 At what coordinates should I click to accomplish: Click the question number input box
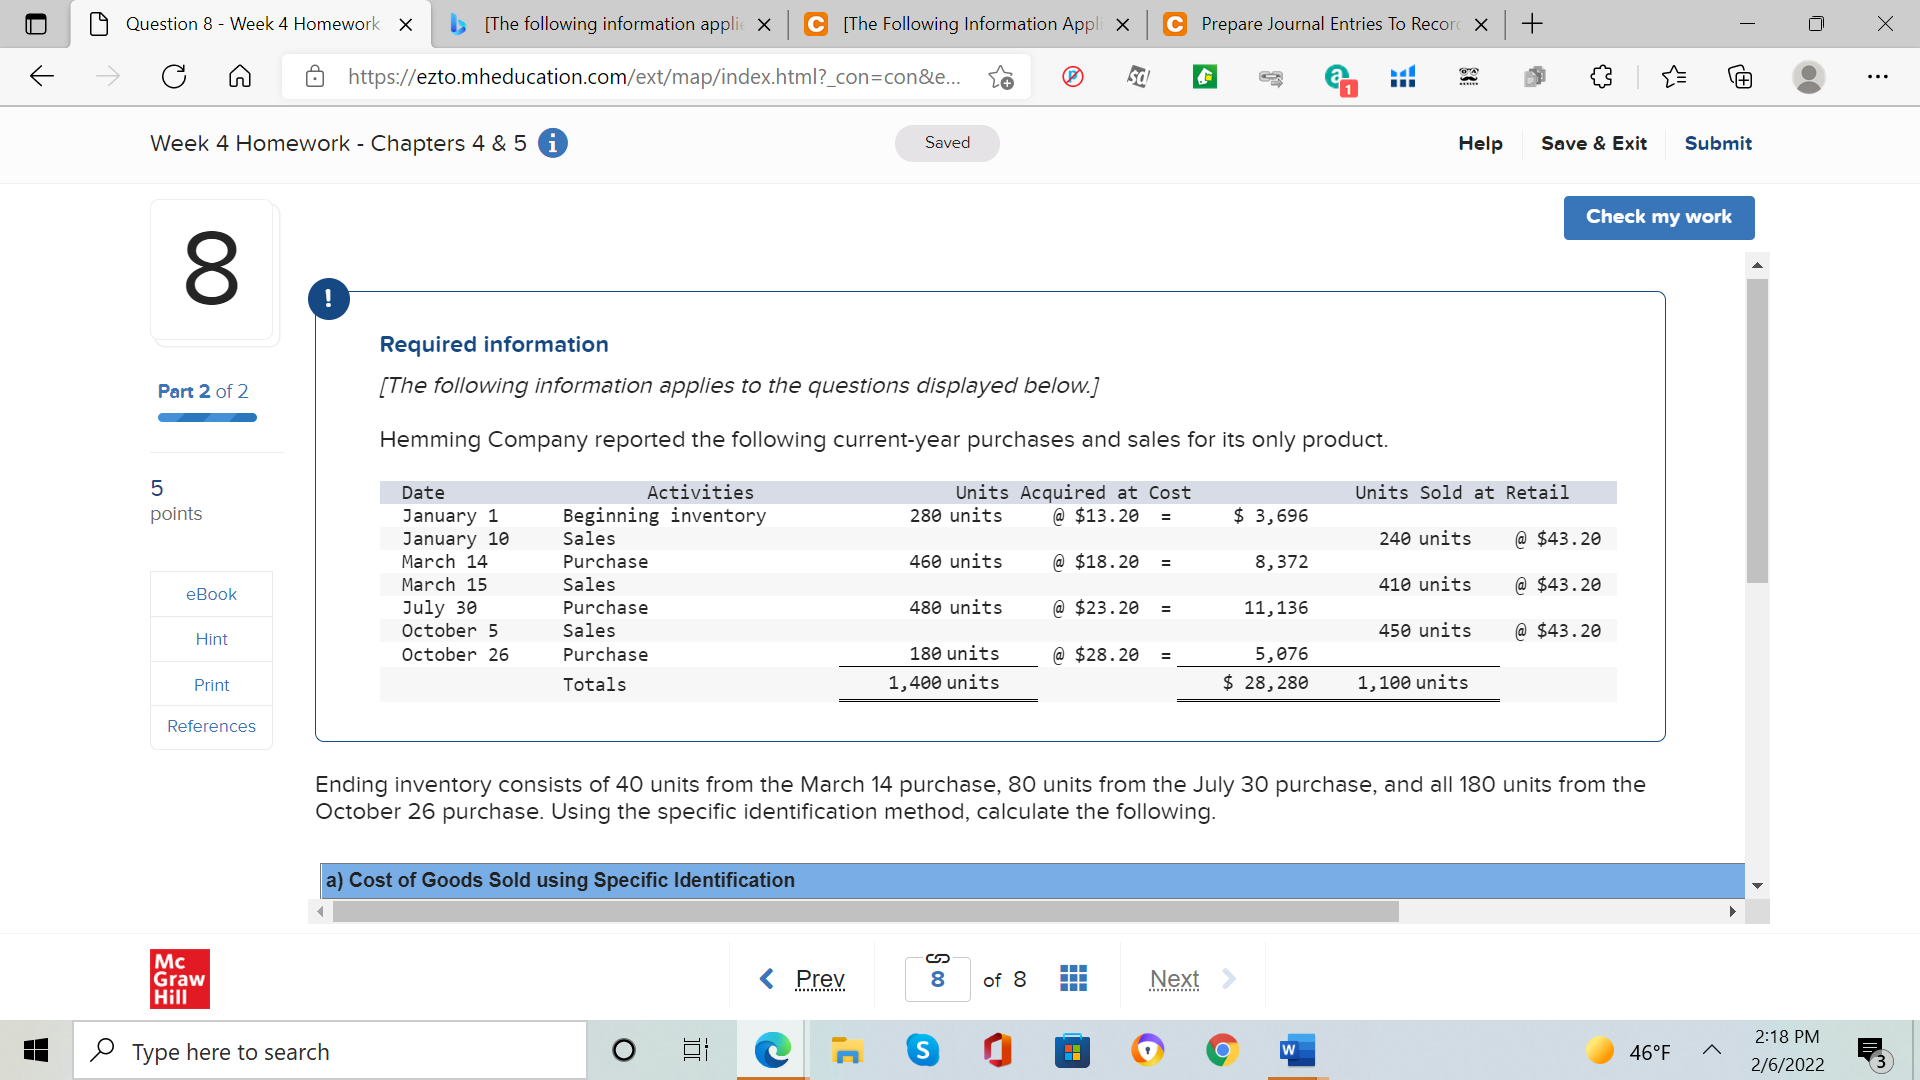click(x=937, y=979)
